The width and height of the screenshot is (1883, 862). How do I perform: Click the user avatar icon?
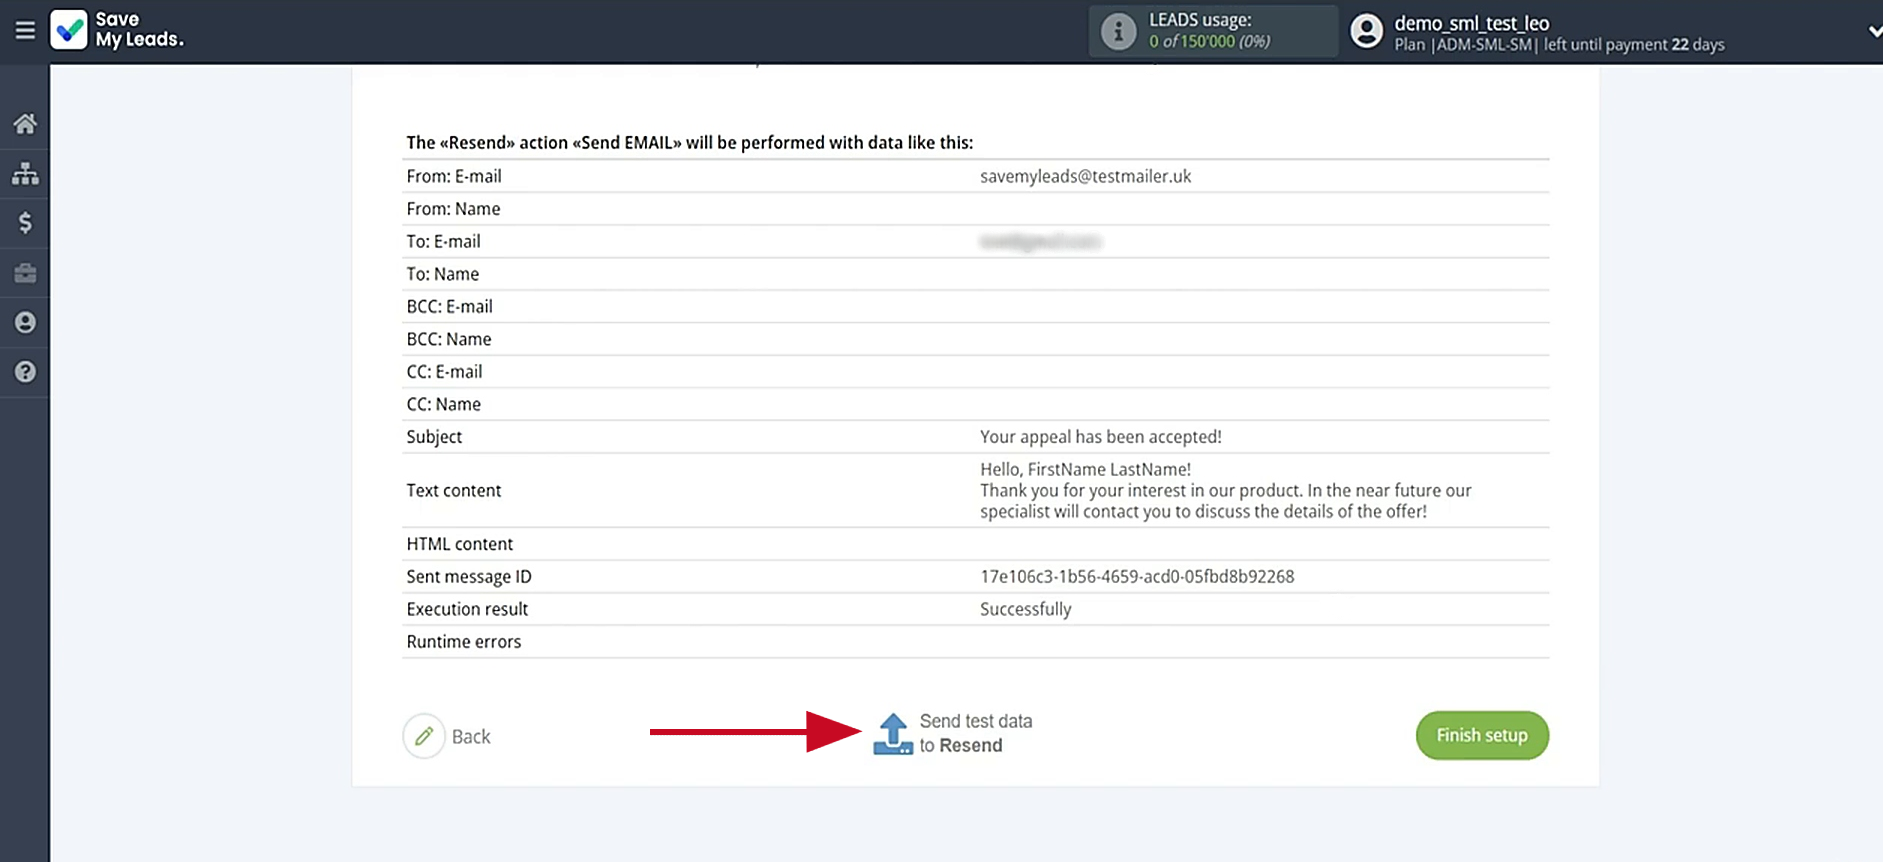point(1366,31)
